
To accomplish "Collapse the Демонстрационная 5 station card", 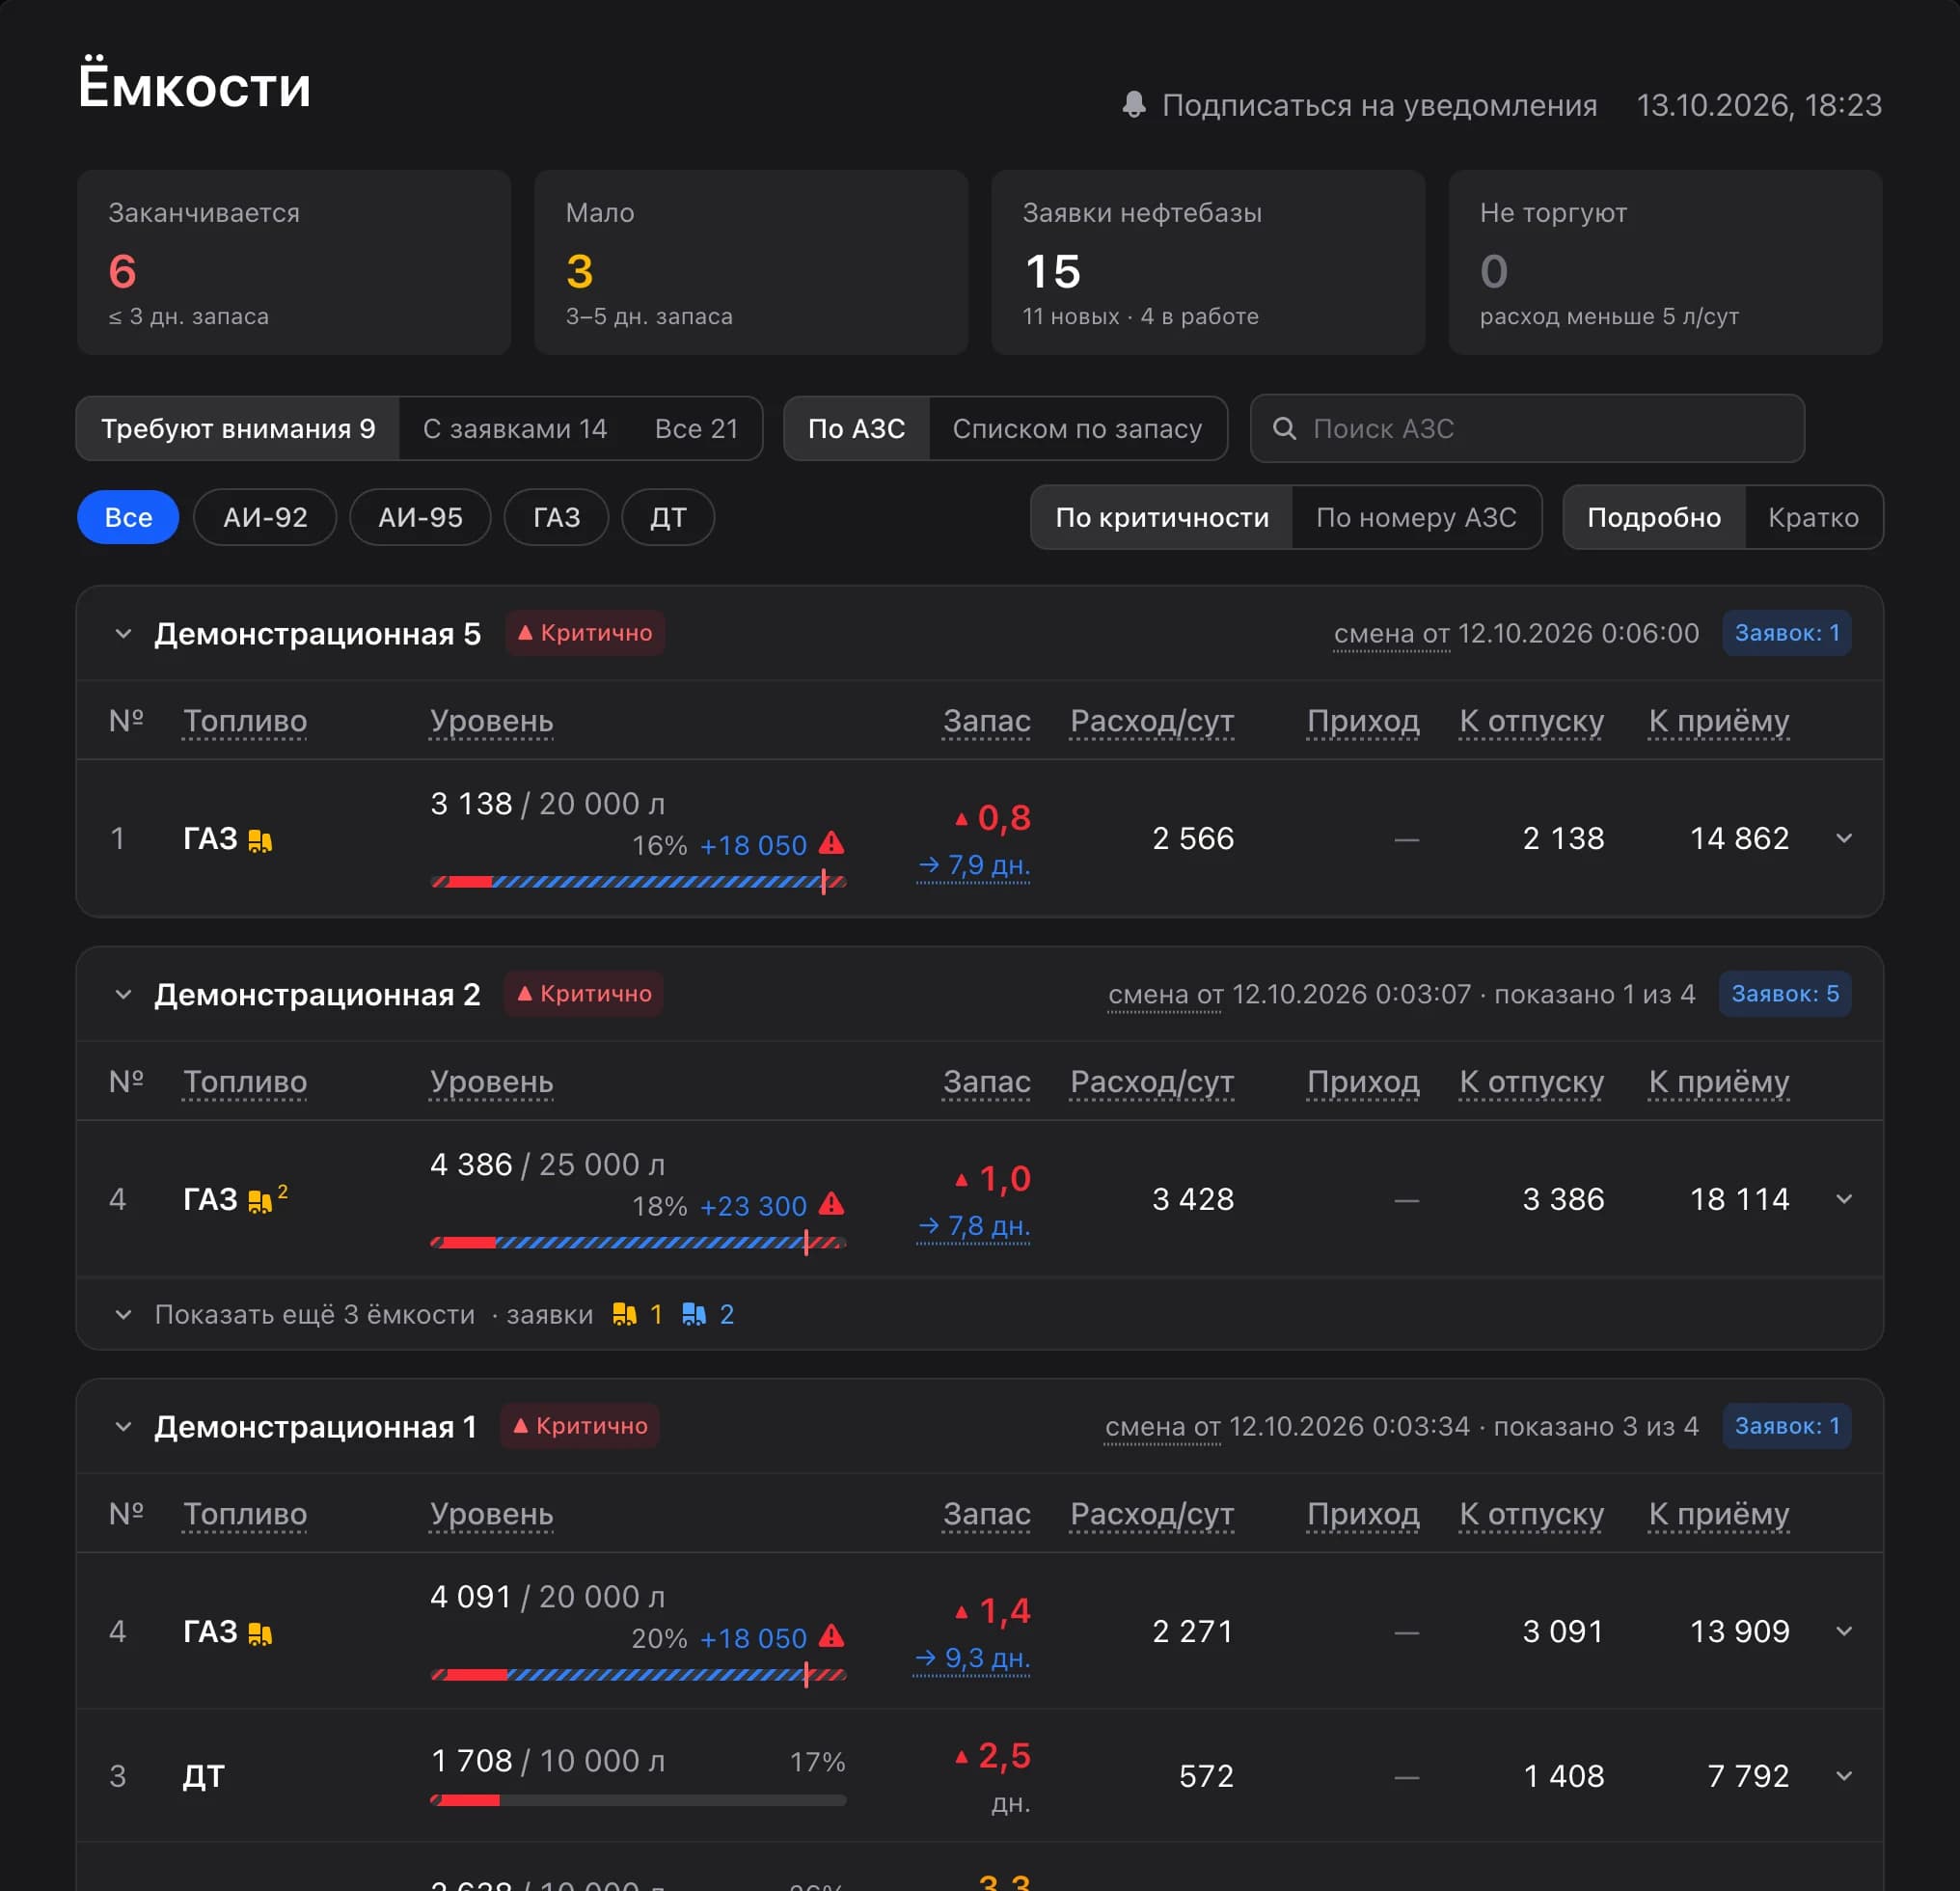I will tap(123, 634).
